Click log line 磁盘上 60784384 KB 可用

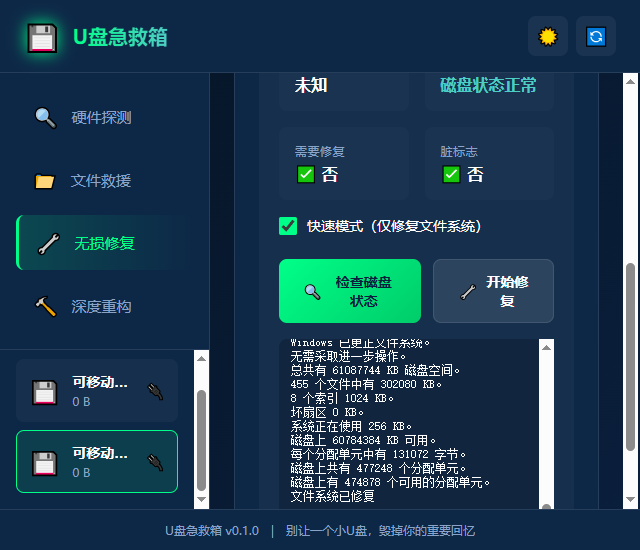(x=363, y=440)
